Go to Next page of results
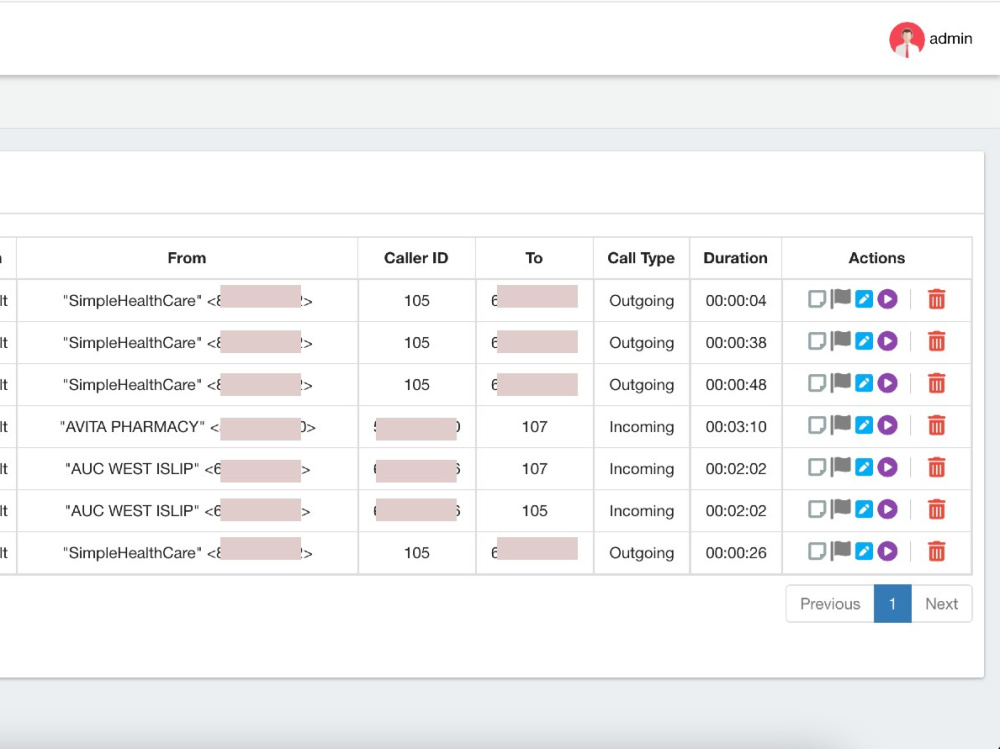Screen dimensions: 1000x749 (x=941, y=604)
